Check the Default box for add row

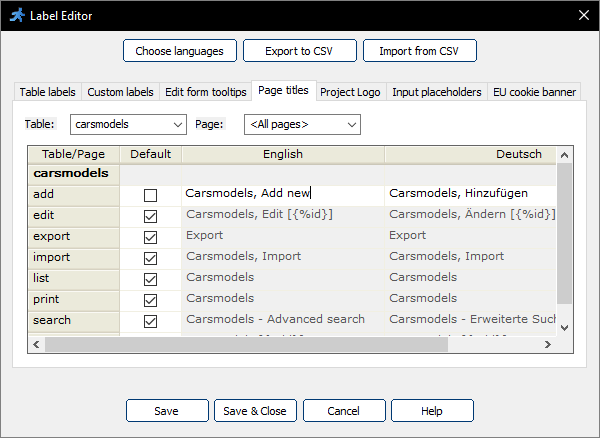(x=150, y=195)
